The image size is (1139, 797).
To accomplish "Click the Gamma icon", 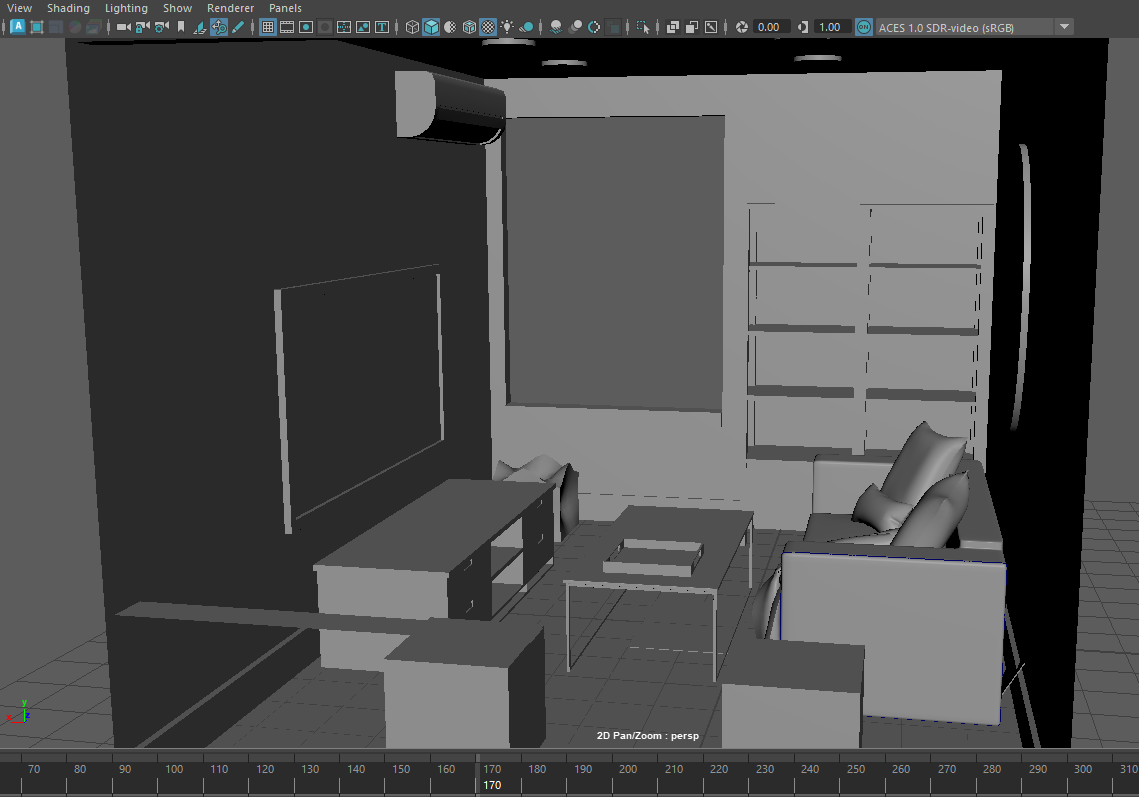I will 803,27.
